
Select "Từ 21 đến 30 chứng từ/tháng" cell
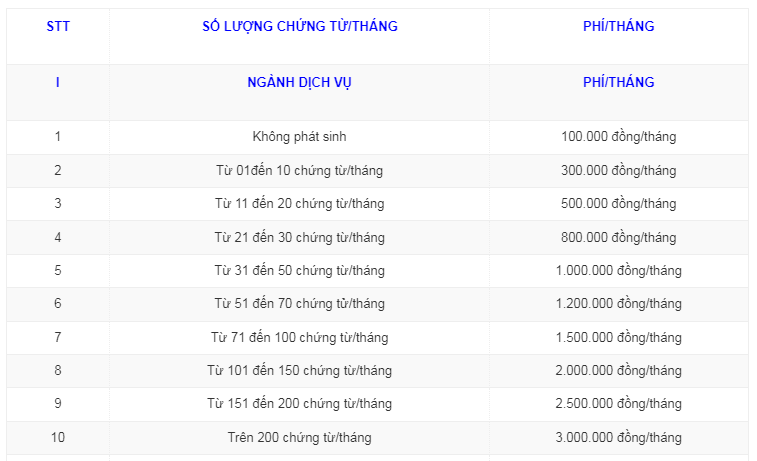click(x=299, y=238)
